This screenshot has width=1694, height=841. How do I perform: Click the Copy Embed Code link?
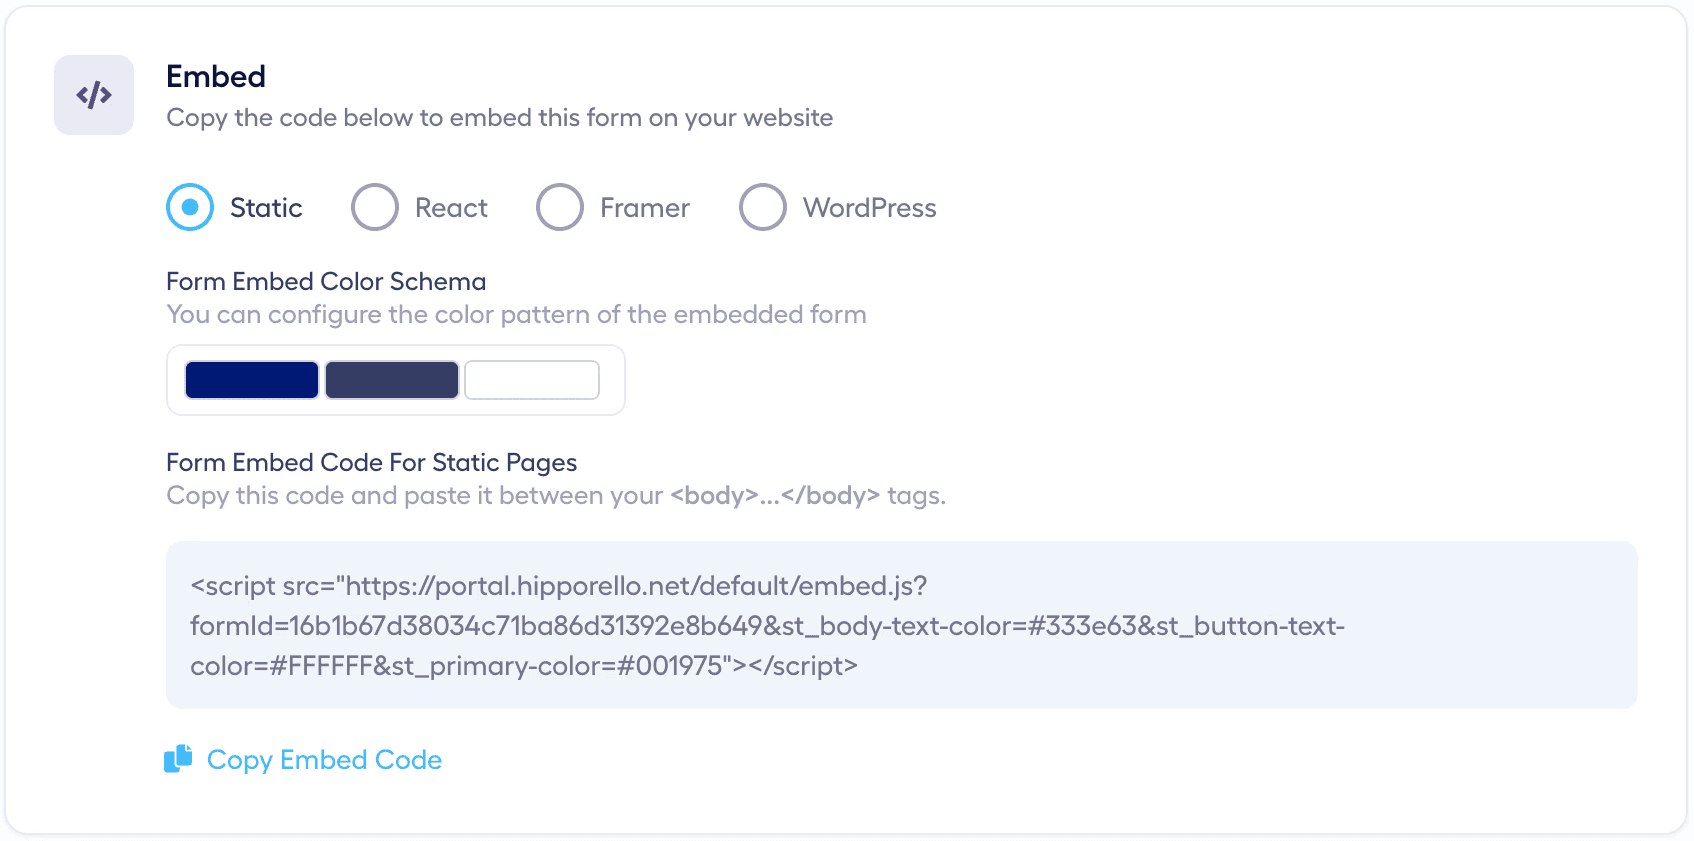324,760
